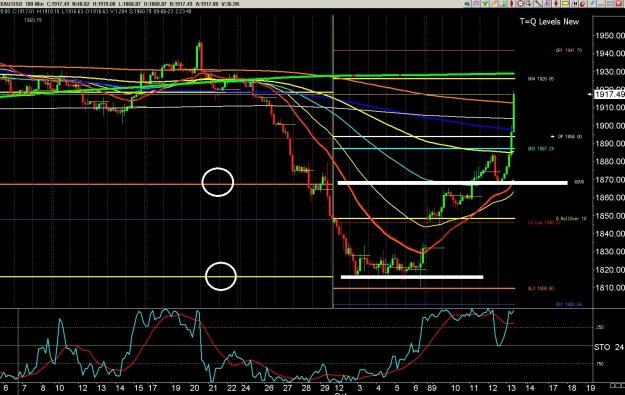625x395 pixels.
Task: Click the red up-down arrow toolbar icon
Action: (556, 4)
